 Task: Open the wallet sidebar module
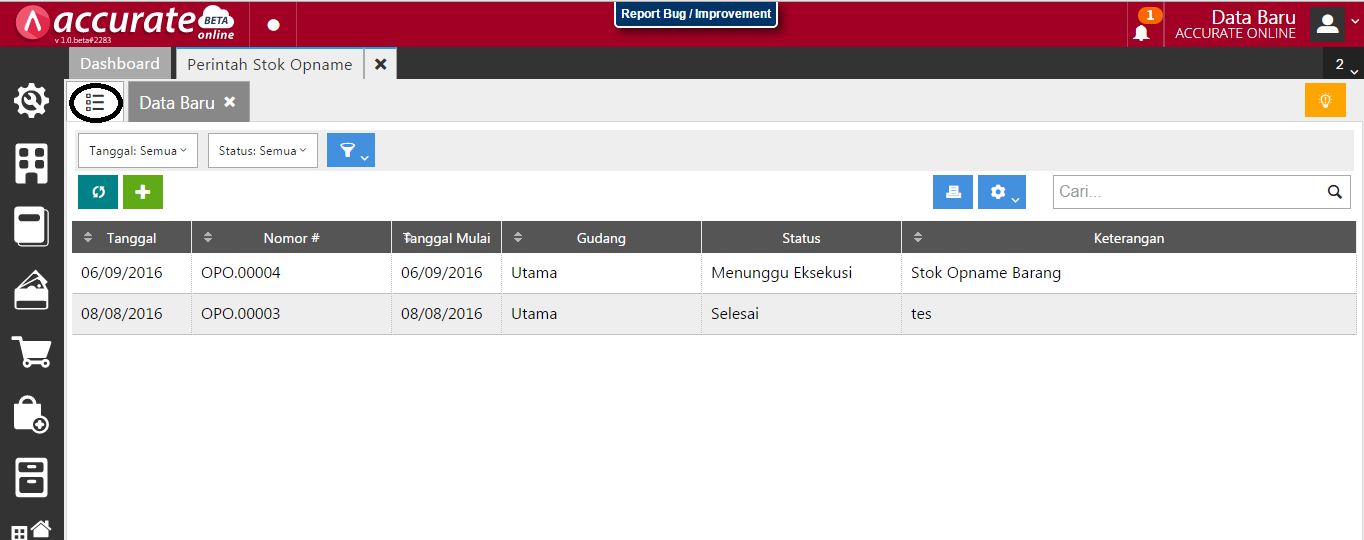pyautogui.click(x=31, y=289)
